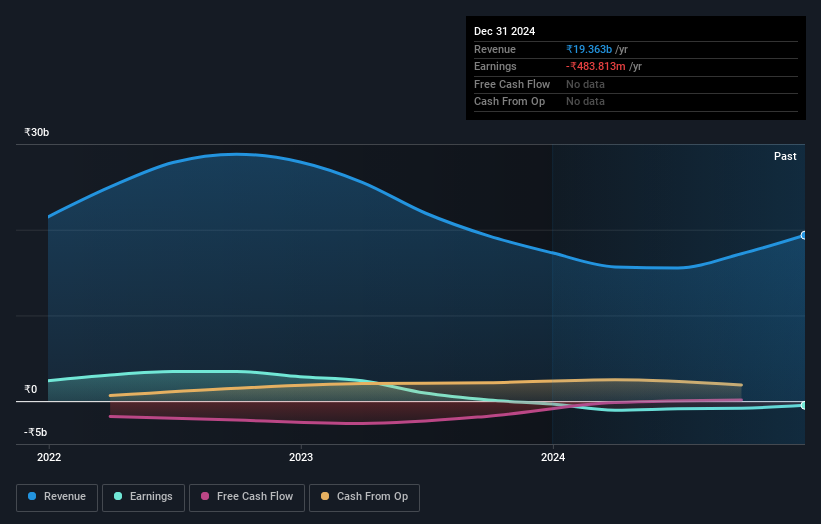Toggle the Free Cash Flow legend button

tap(247, 497)
